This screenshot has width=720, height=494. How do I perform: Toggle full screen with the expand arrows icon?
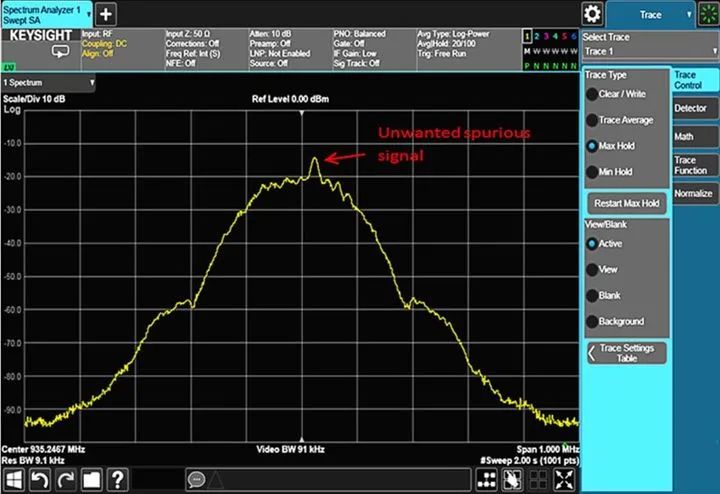coord(564,480)
